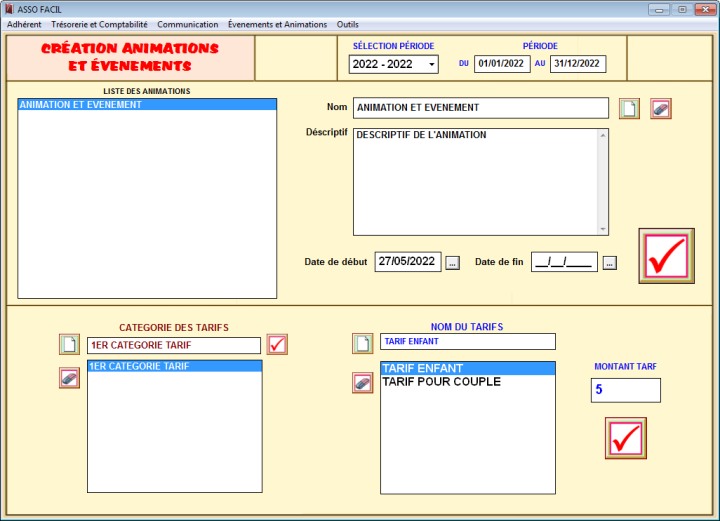Click the large red checkmark to validate the animation
This screenshot has height=521, width=720.
(x=666, y=256)
